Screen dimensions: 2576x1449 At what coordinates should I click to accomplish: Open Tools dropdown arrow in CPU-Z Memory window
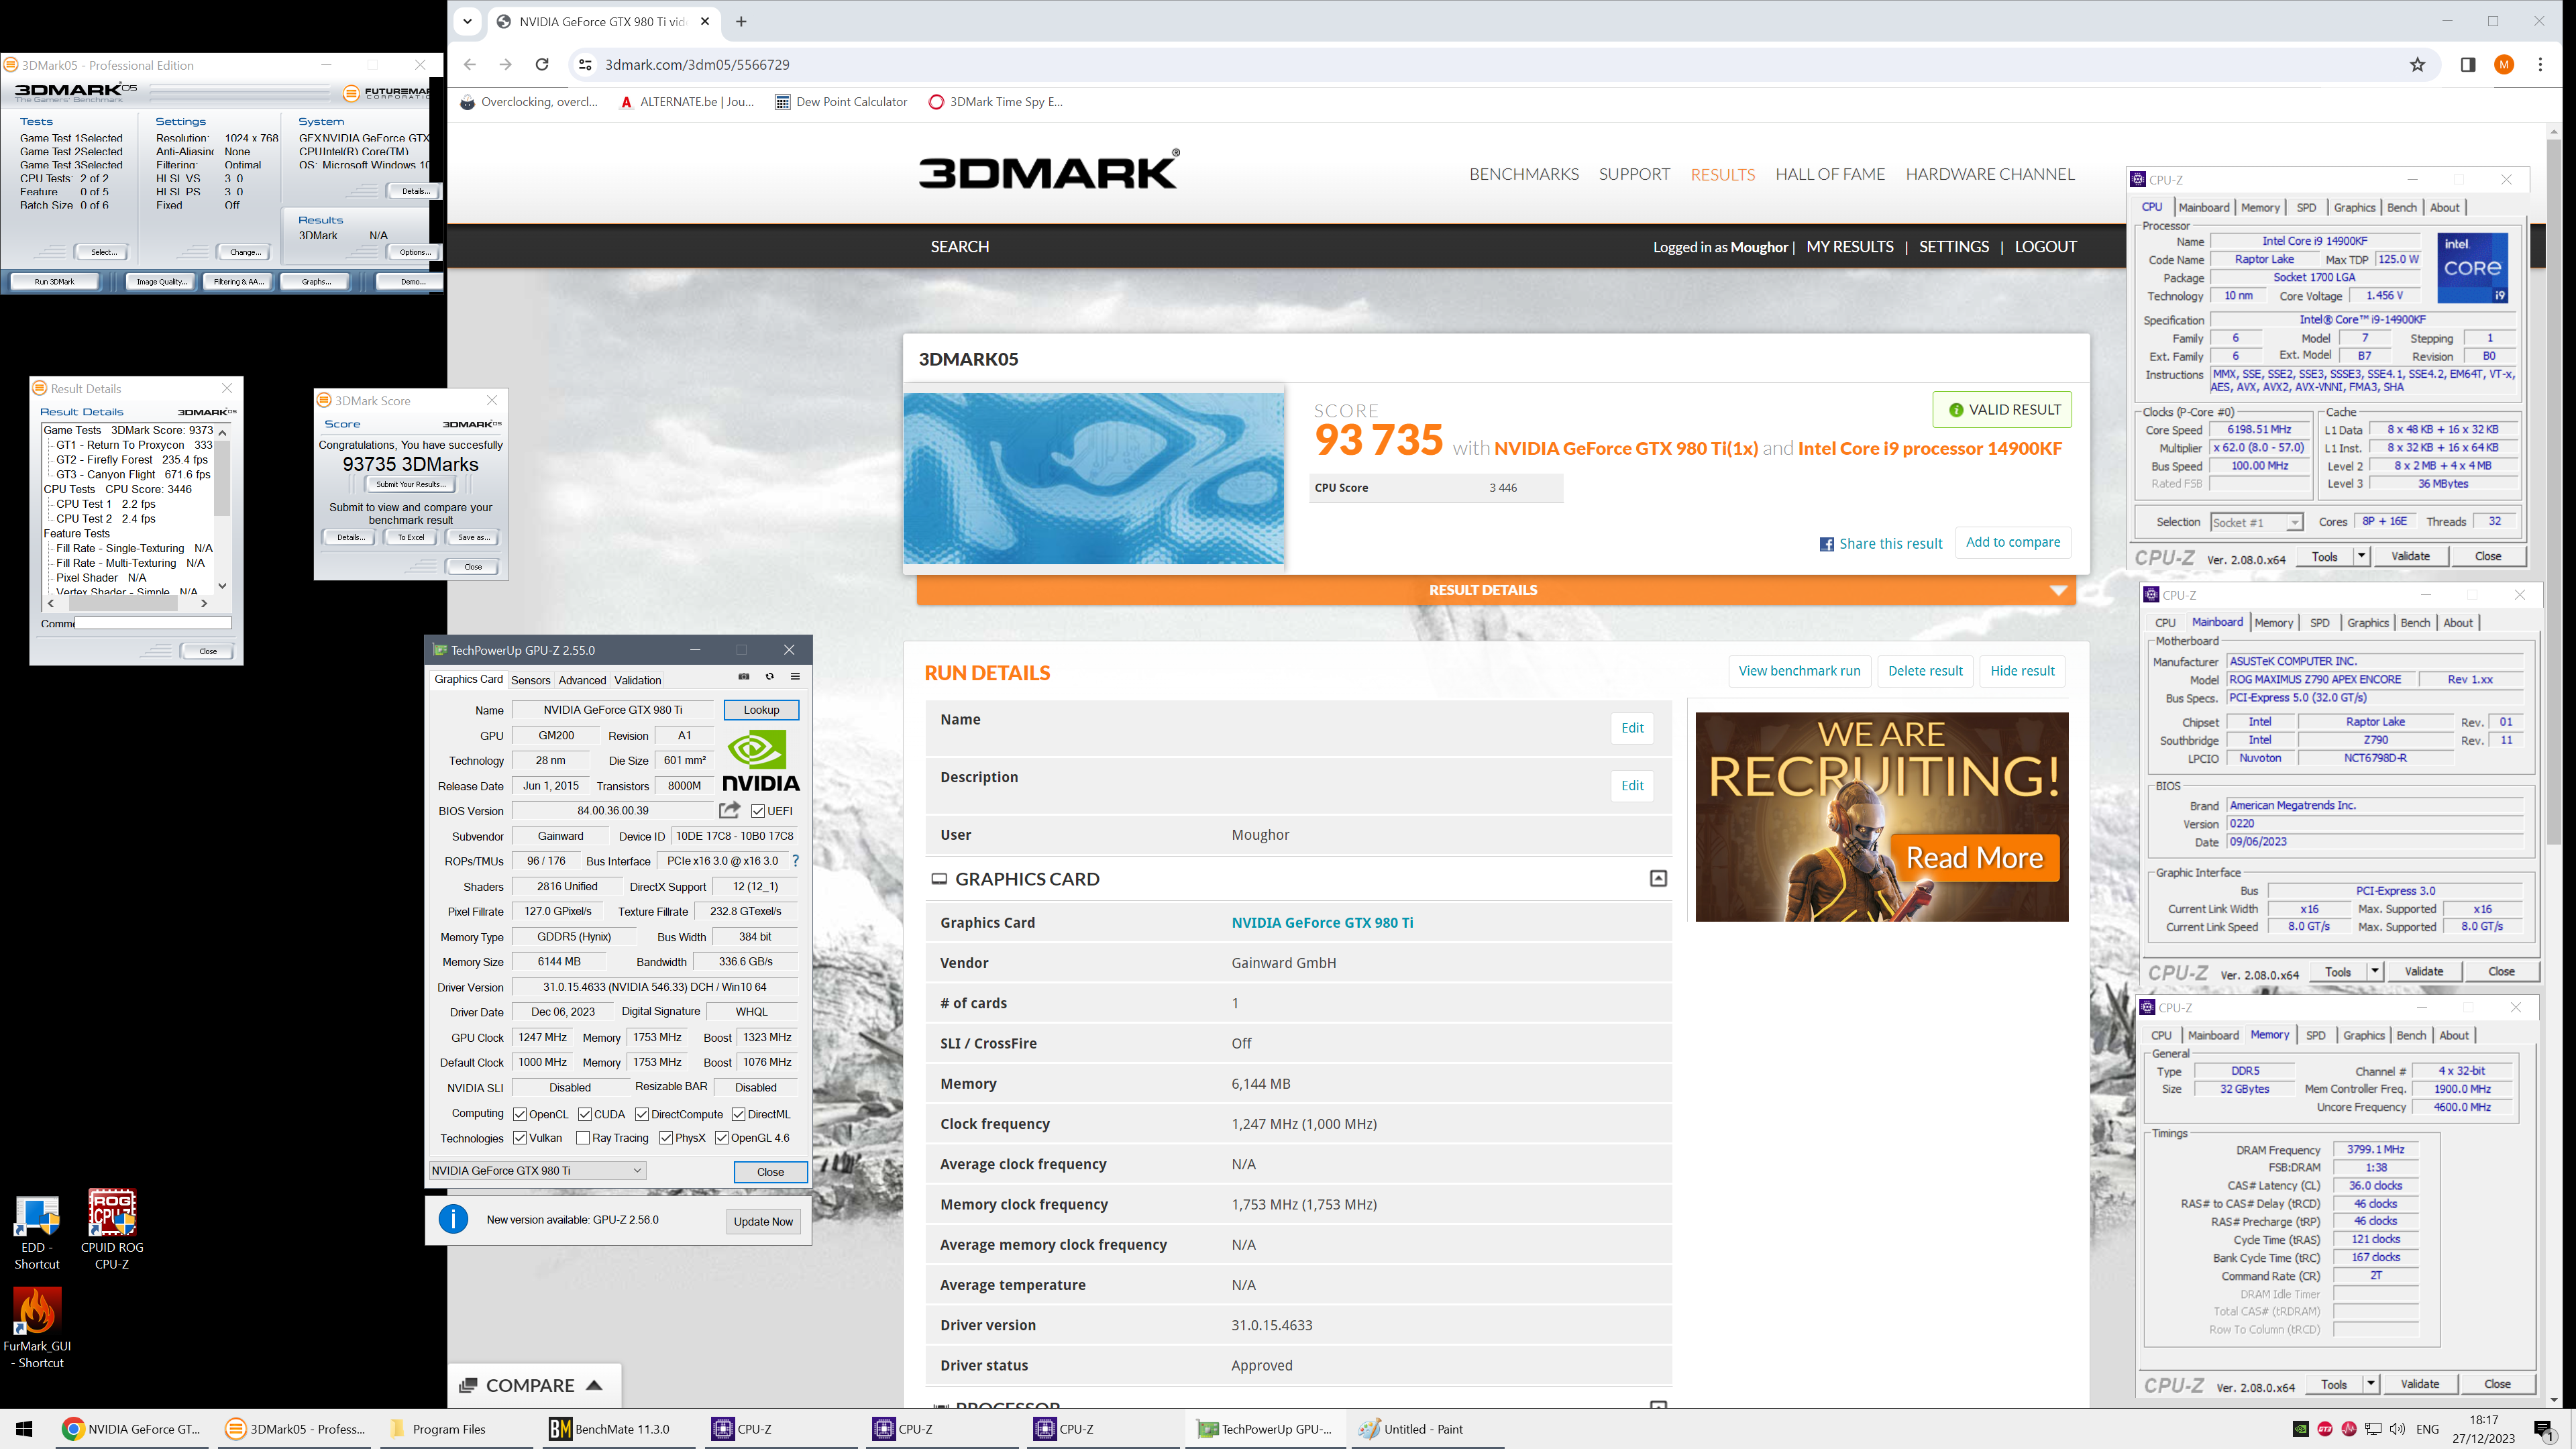tap(2370, 1384)
